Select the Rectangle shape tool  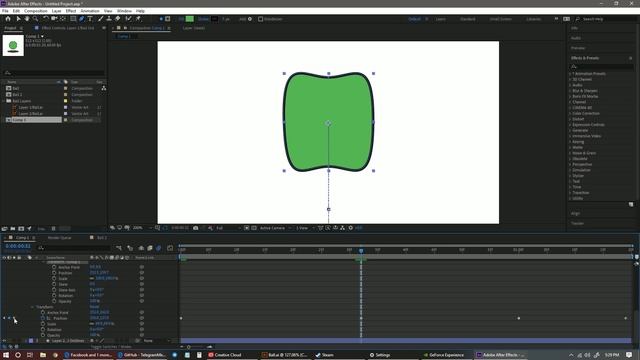73,19
